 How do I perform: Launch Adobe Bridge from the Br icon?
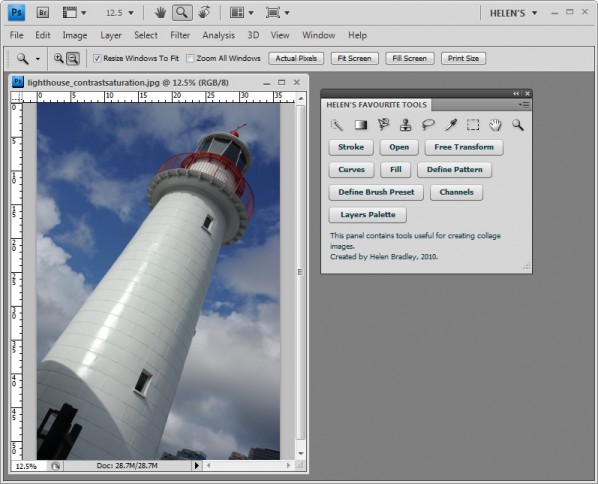[x=43, y=13]
